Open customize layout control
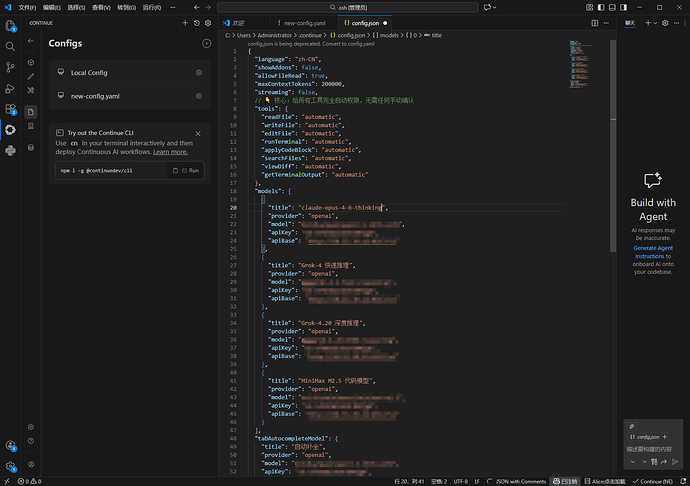The height and width of the screenshot is (486, 690). [x=589, y=7]
